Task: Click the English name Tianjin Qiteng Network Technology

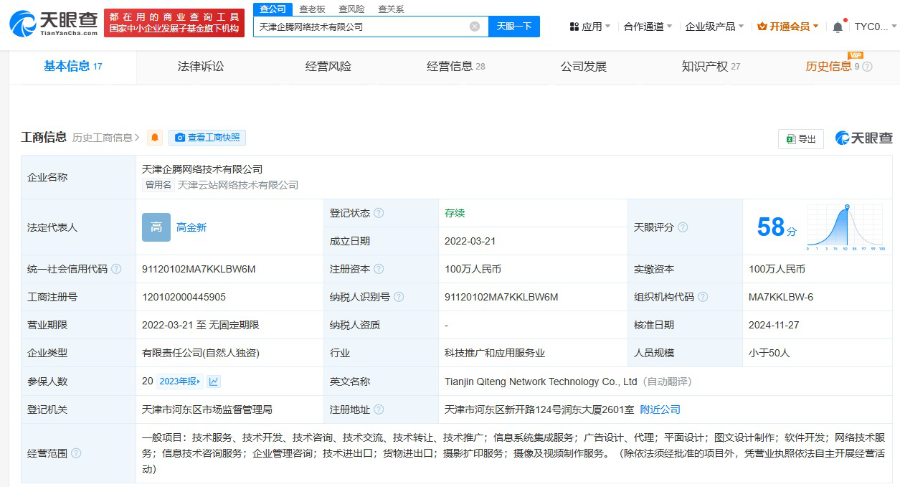Action: (x=541, y=381)
